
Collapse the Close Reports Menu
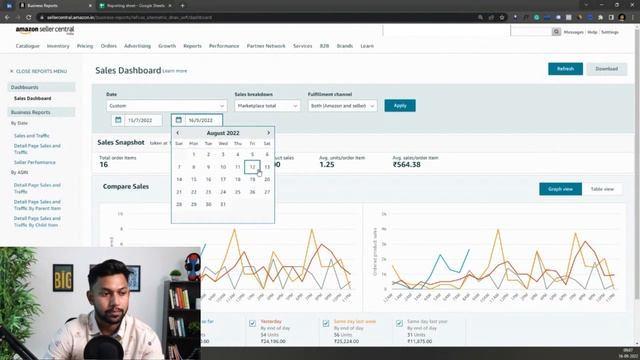coord(38,71)
